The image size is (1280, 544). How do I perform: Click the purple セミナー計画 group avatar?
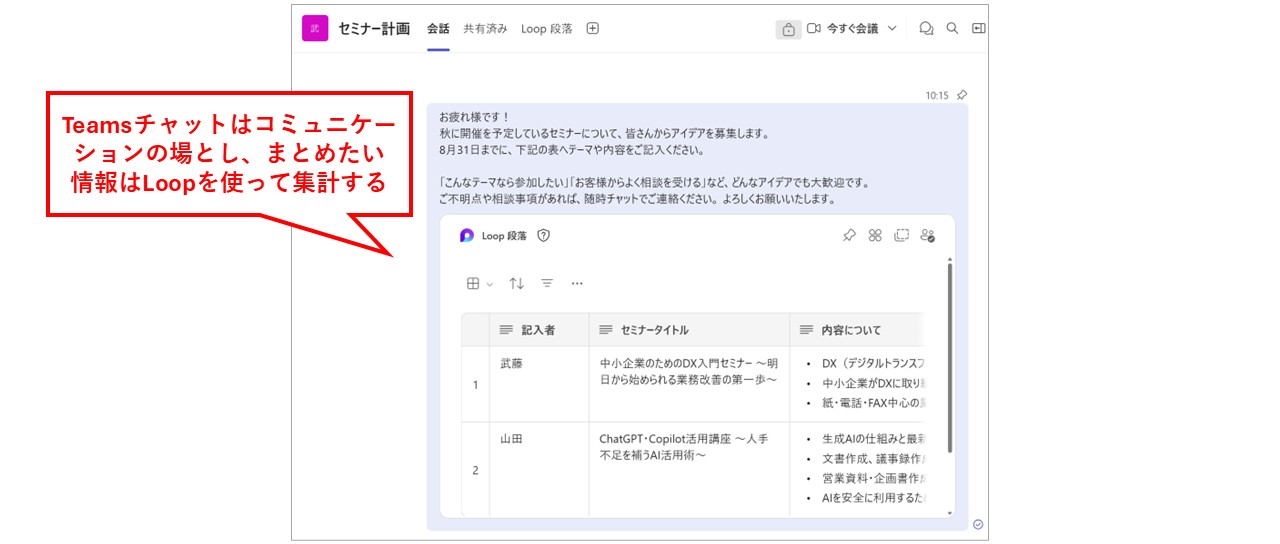pos(315,28)
